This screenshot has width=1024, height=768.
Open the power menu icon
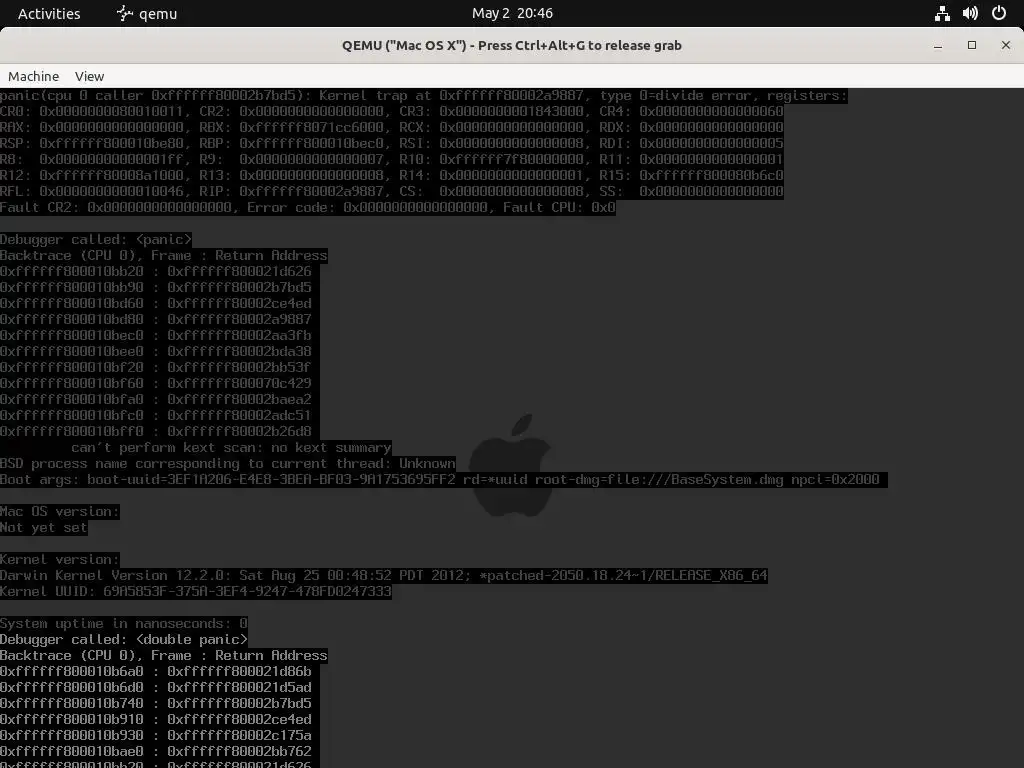pyautogui.click(x=999, y=13)
